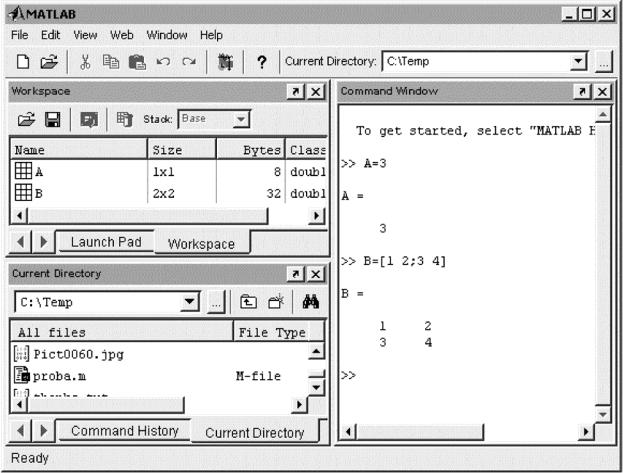Click Workspace table horizontal scrollbar thumb
The image size is (623, 473).
pyautogui.click(x=148, y=216)
